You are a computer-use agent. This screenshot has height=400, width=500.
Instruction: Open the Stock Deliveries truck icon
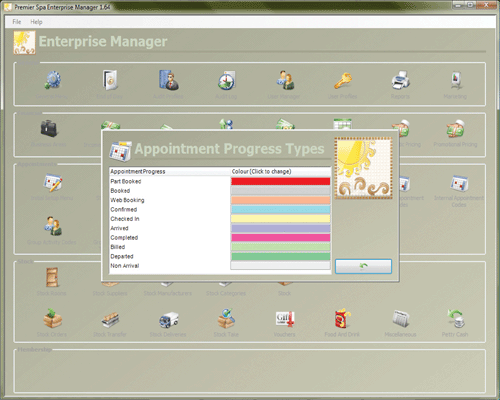(x=168, y=320)
